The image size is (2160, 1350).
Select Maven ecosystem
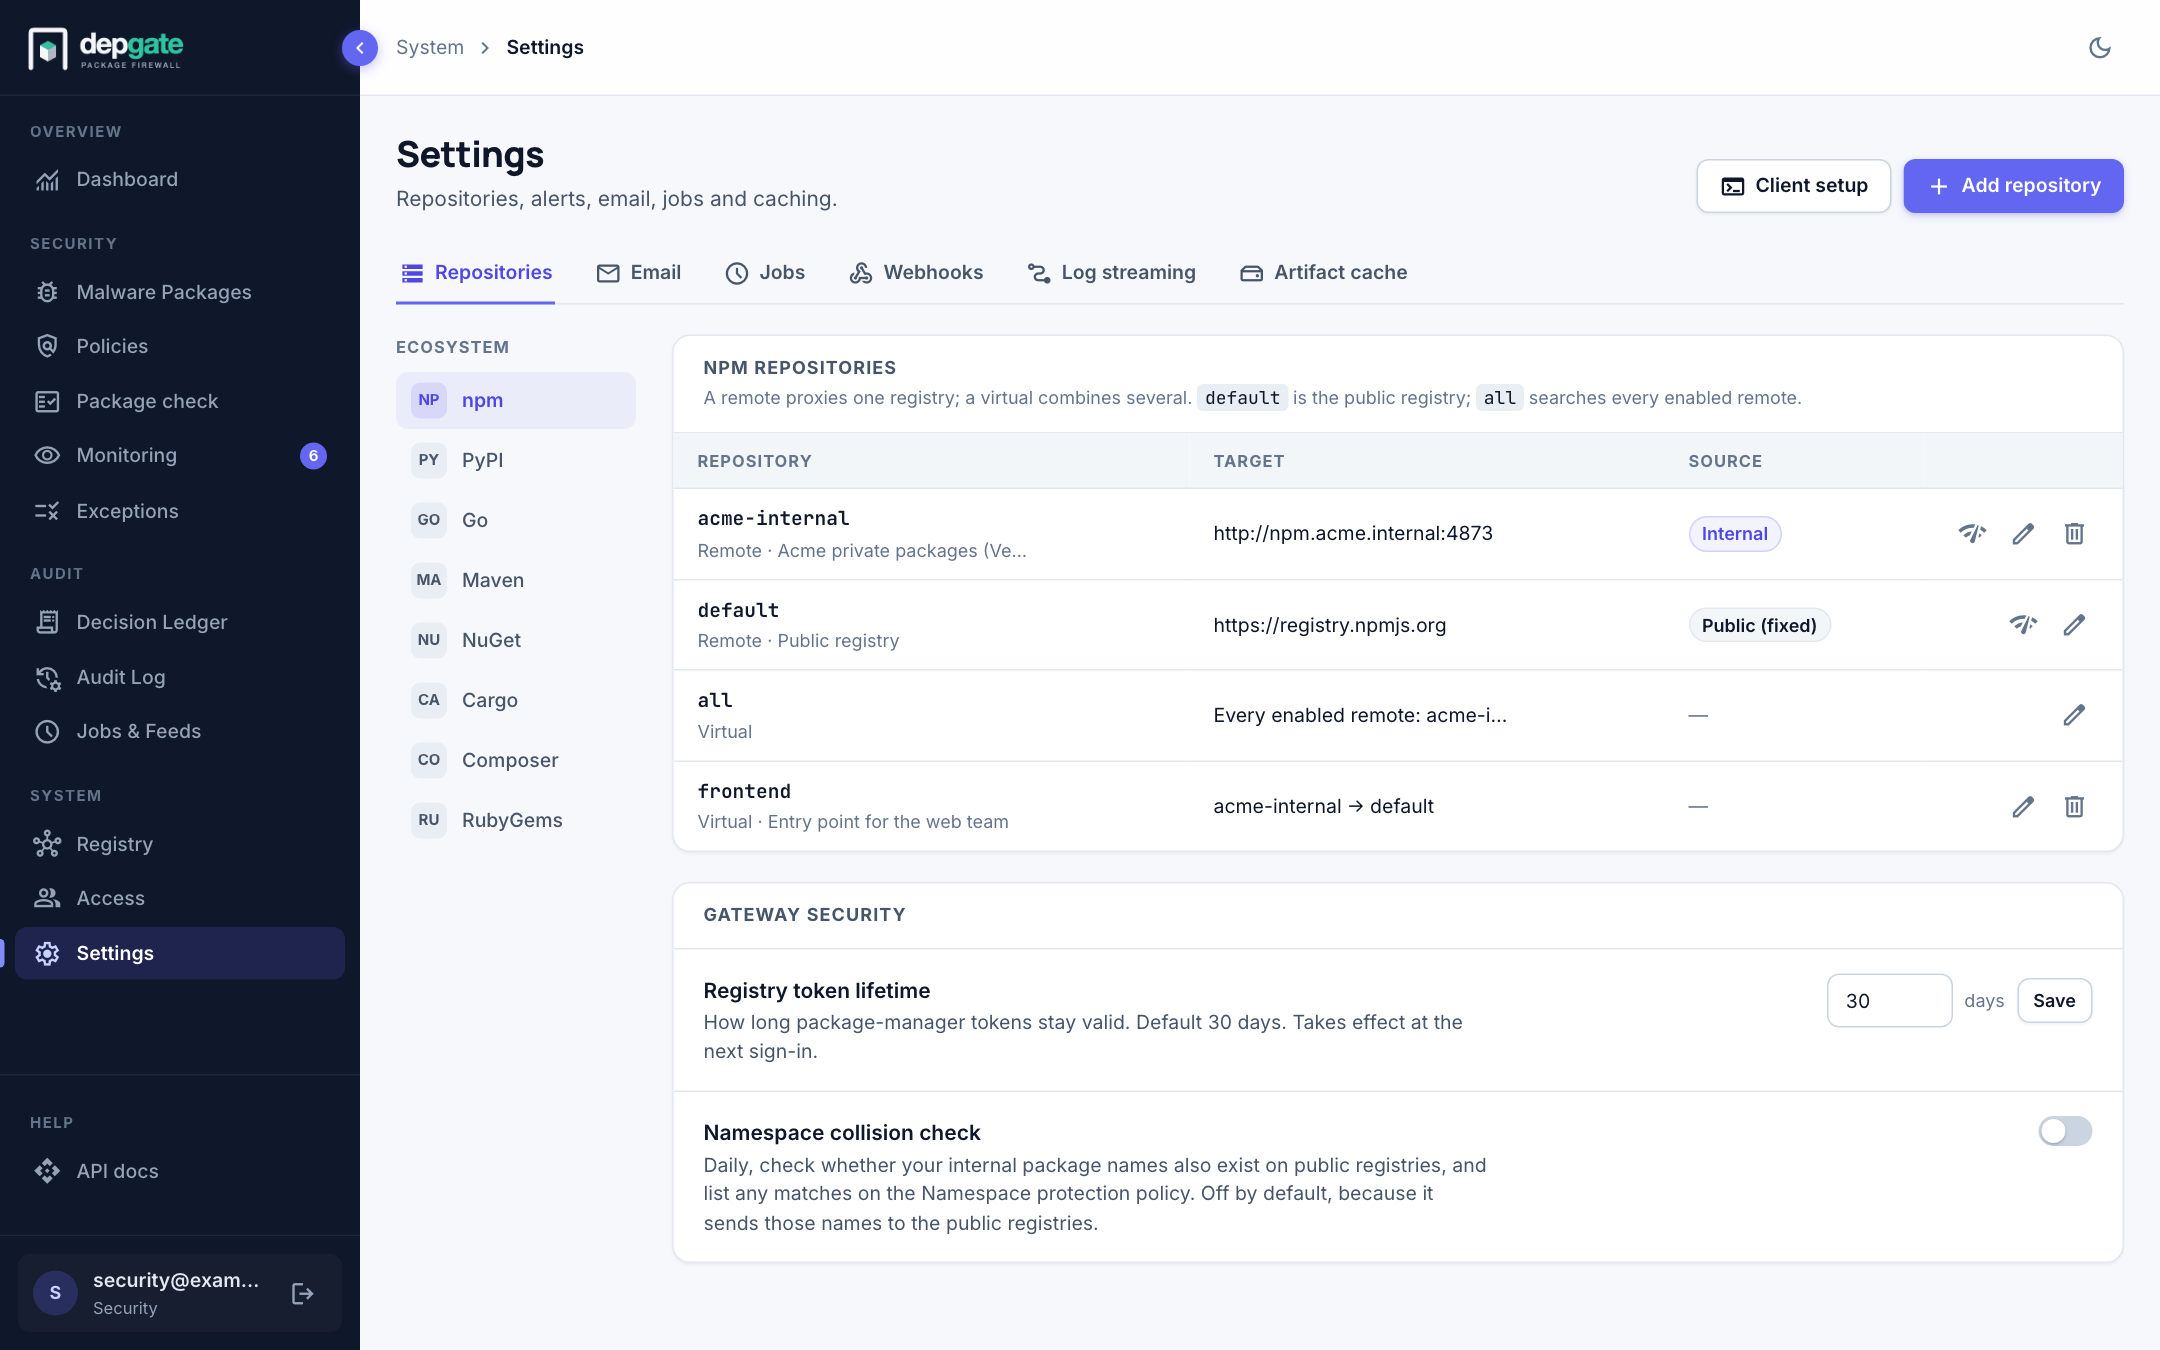[516, 580]
